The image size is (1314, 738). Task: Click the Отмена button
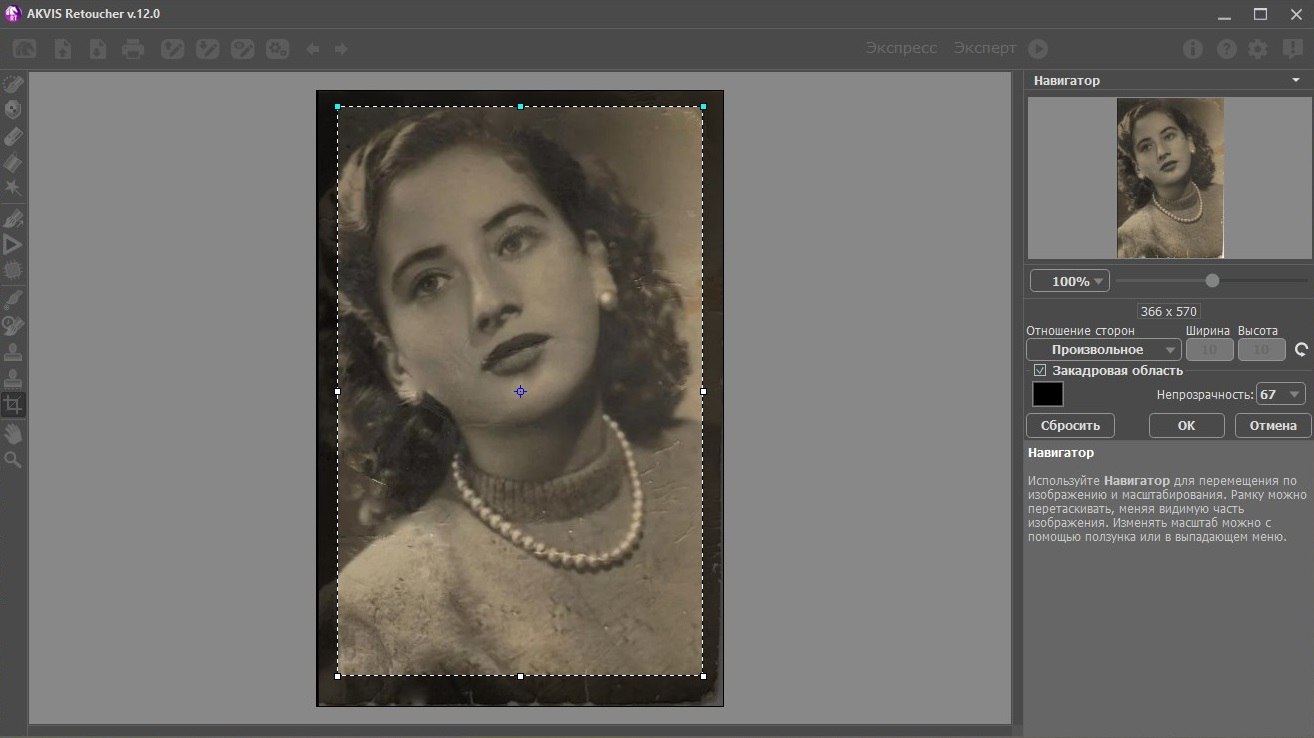(x=1273, y=425)
